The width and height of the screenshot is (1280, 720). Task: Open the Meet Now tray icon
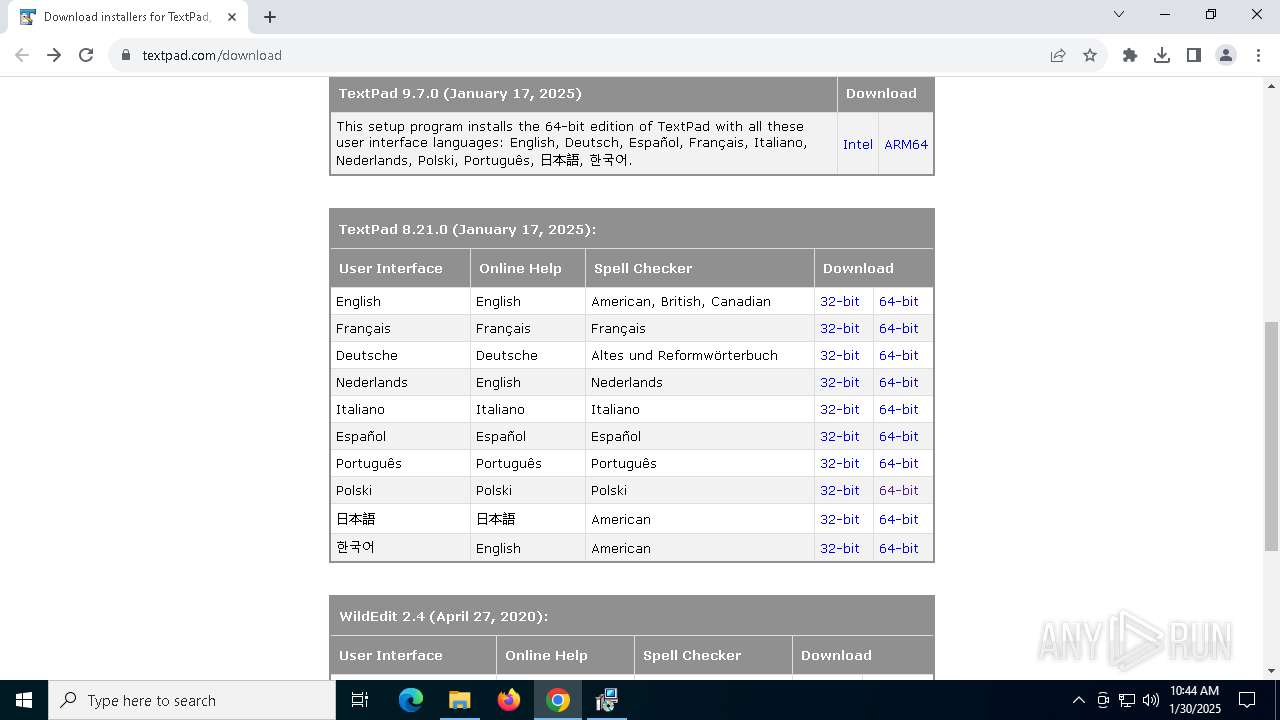point(1103,700)
